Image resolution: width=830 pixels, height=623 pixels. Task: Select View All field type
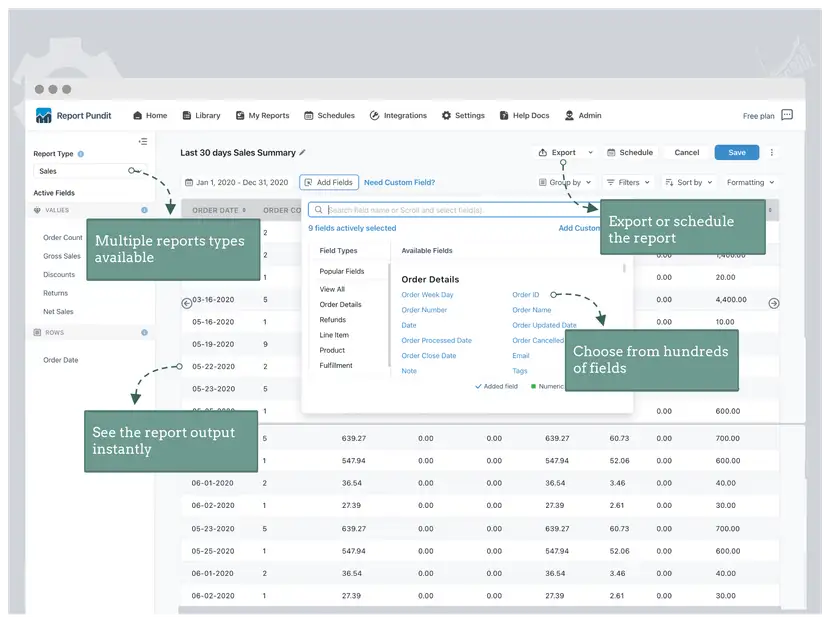pos(332,289)
